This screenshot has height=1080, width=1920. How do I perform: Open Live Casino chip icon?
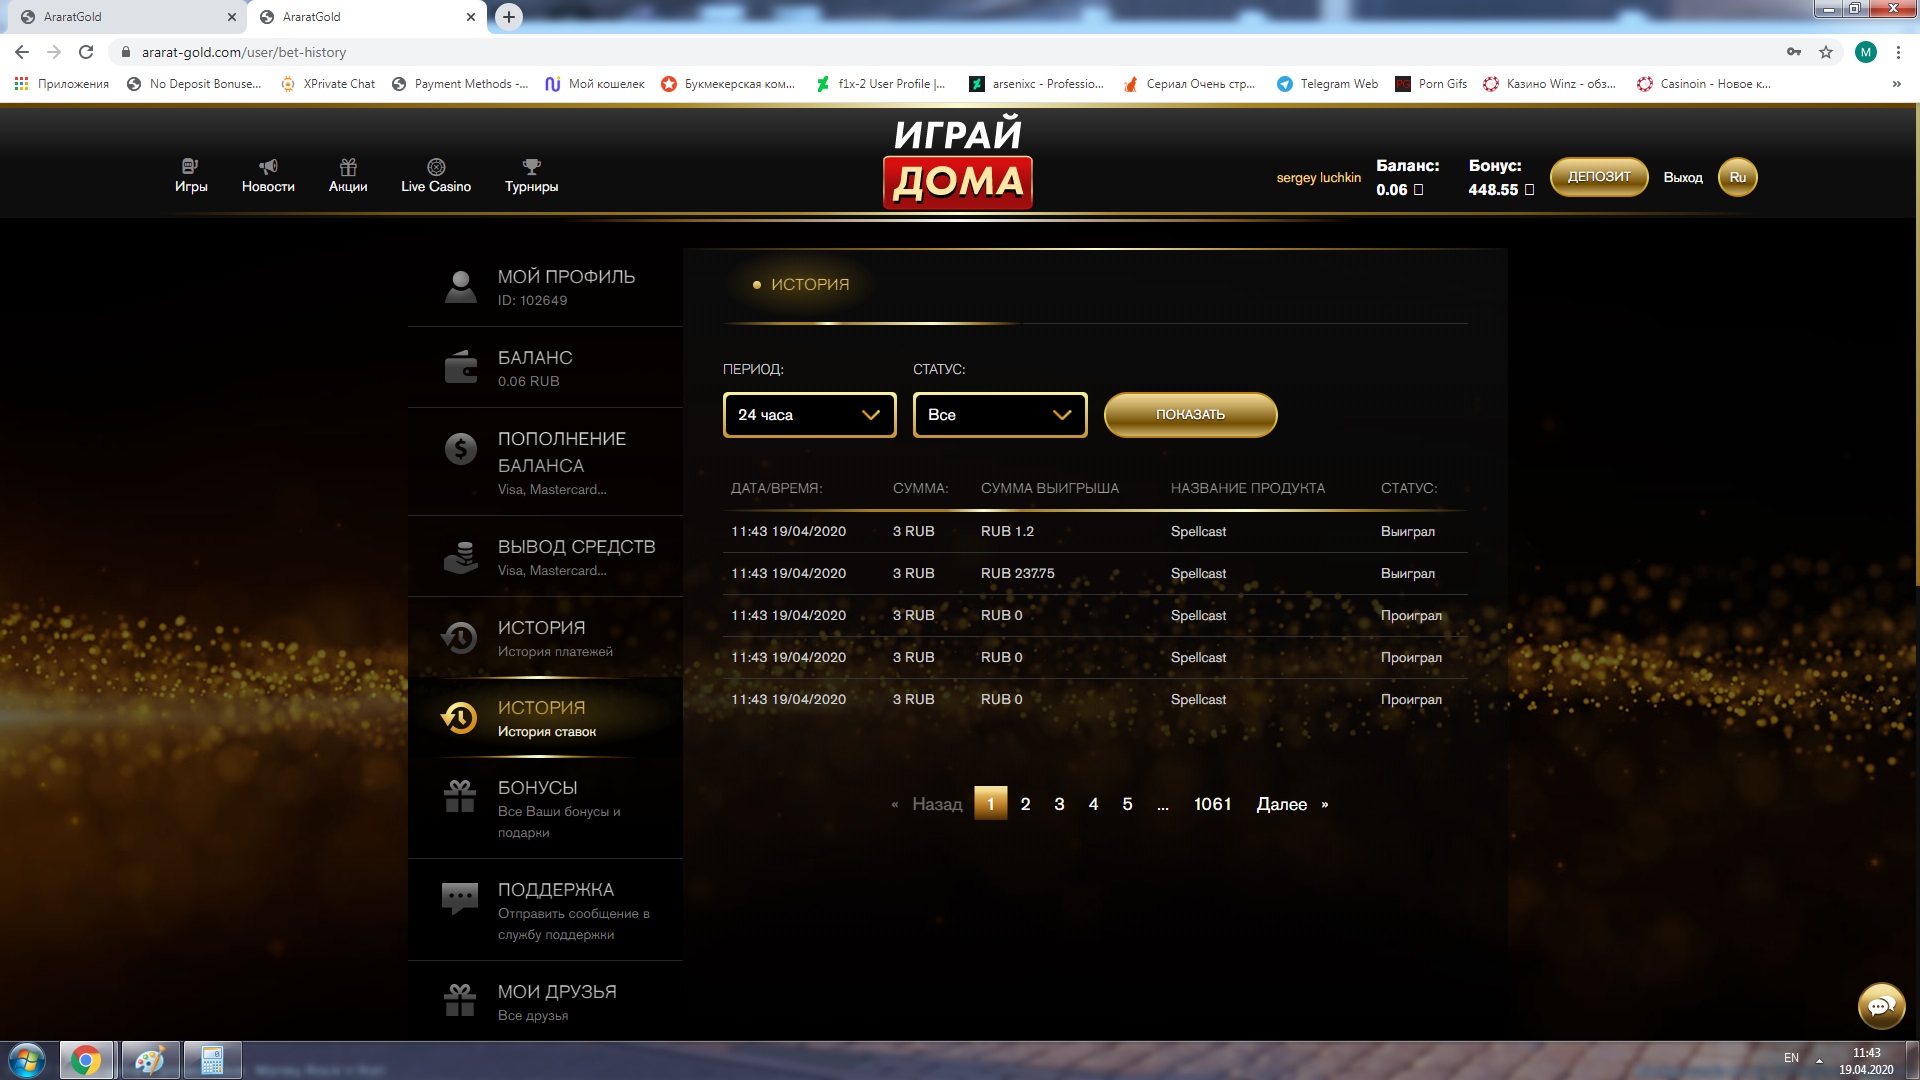(x=436, y=166)
